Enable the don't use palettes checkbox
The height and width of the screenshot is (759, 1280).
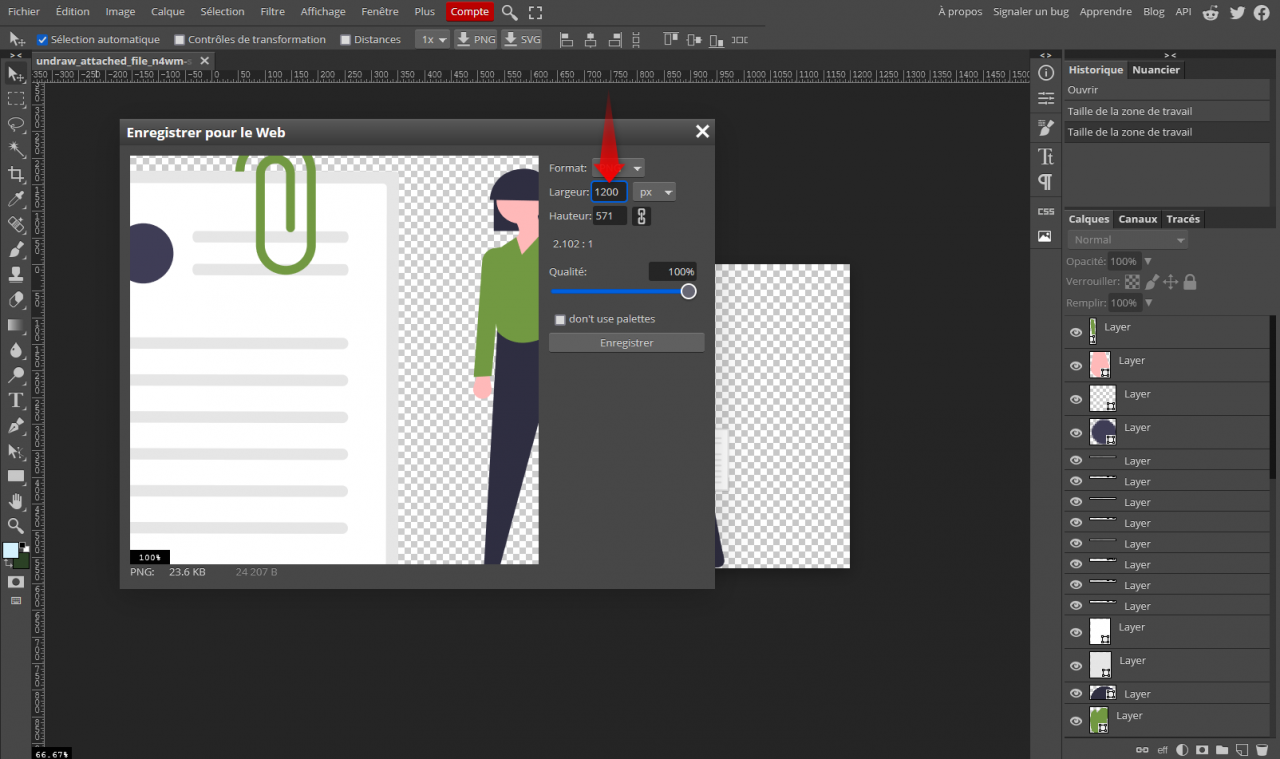pos(560,319)
